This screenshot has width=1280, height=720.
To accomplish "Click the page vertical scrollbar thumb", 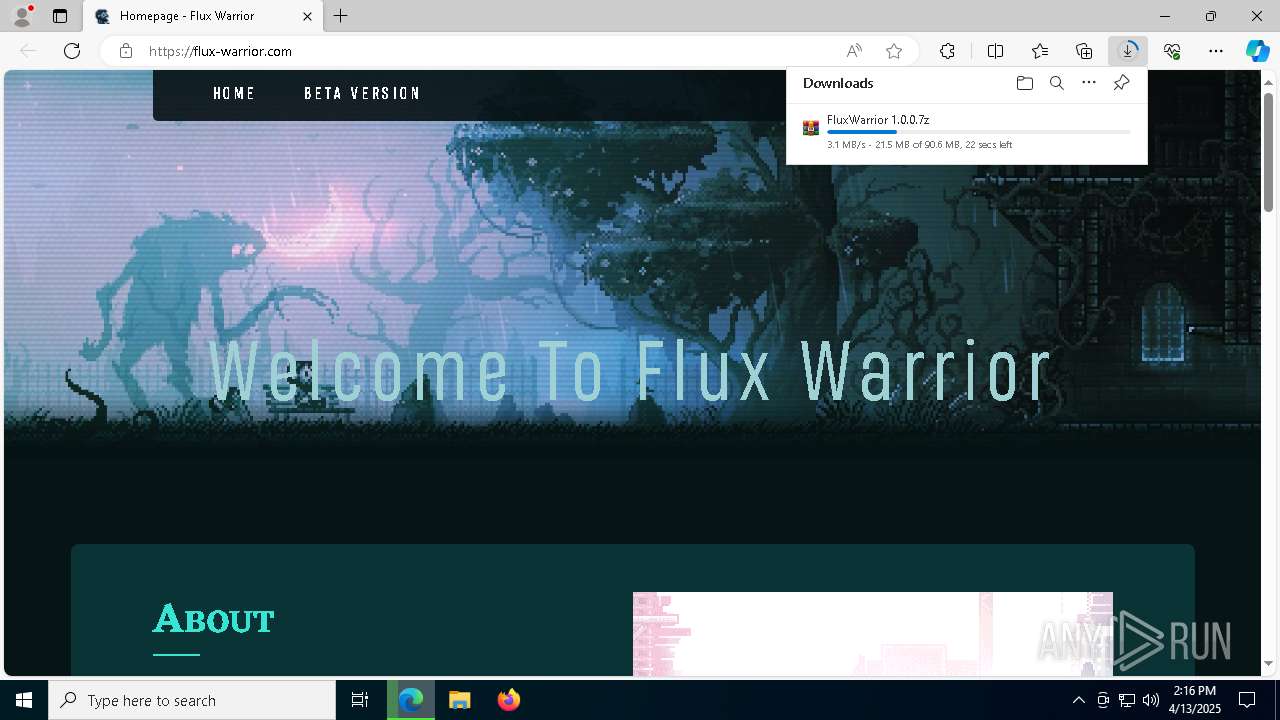I will 1269,152.
